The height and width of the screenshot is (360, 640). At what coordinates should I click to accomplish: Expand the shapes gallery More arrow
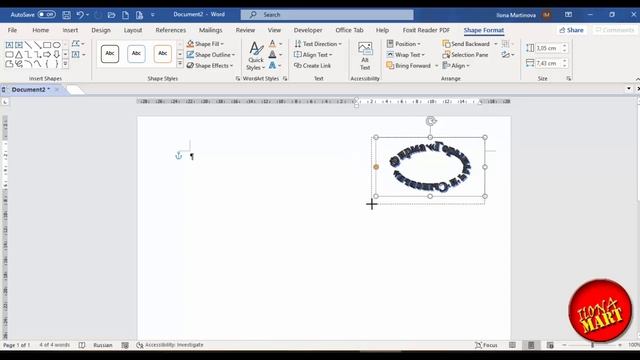pos(65,64)
